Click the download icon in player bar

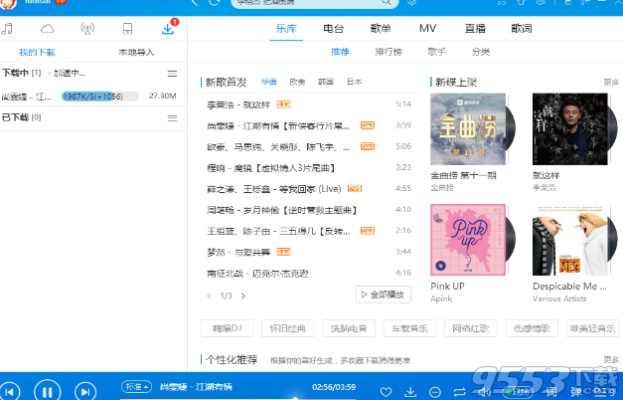tap(410, 390)
